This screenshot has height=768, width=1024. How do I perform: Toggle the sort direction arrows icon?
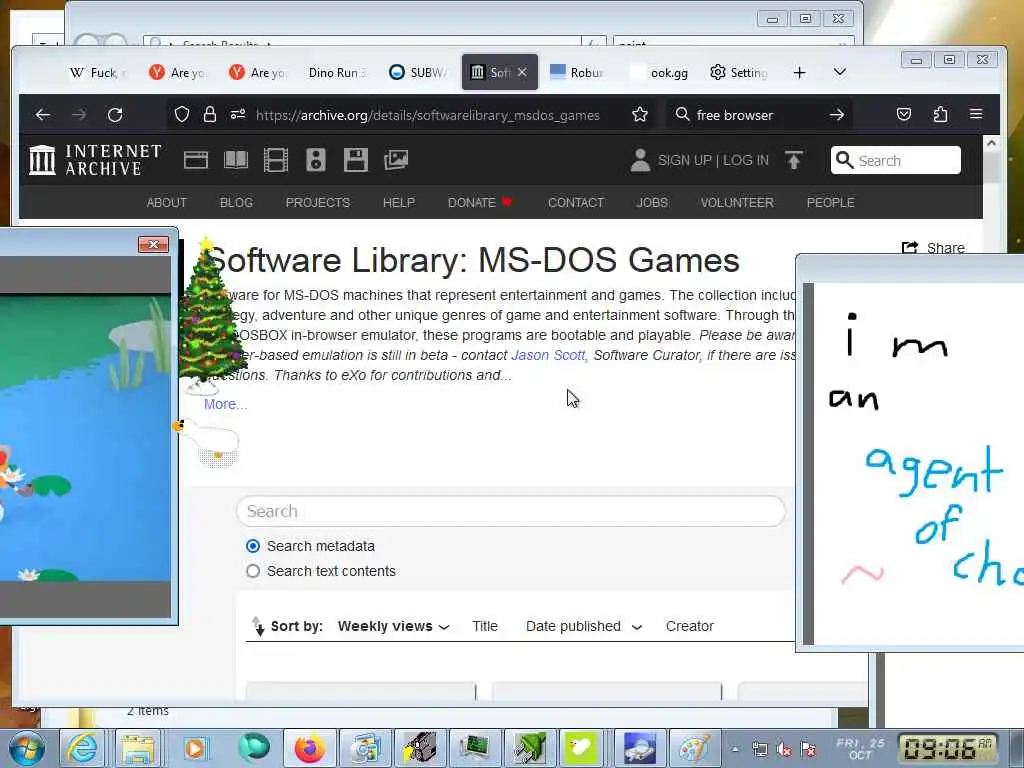pos(258,626)
